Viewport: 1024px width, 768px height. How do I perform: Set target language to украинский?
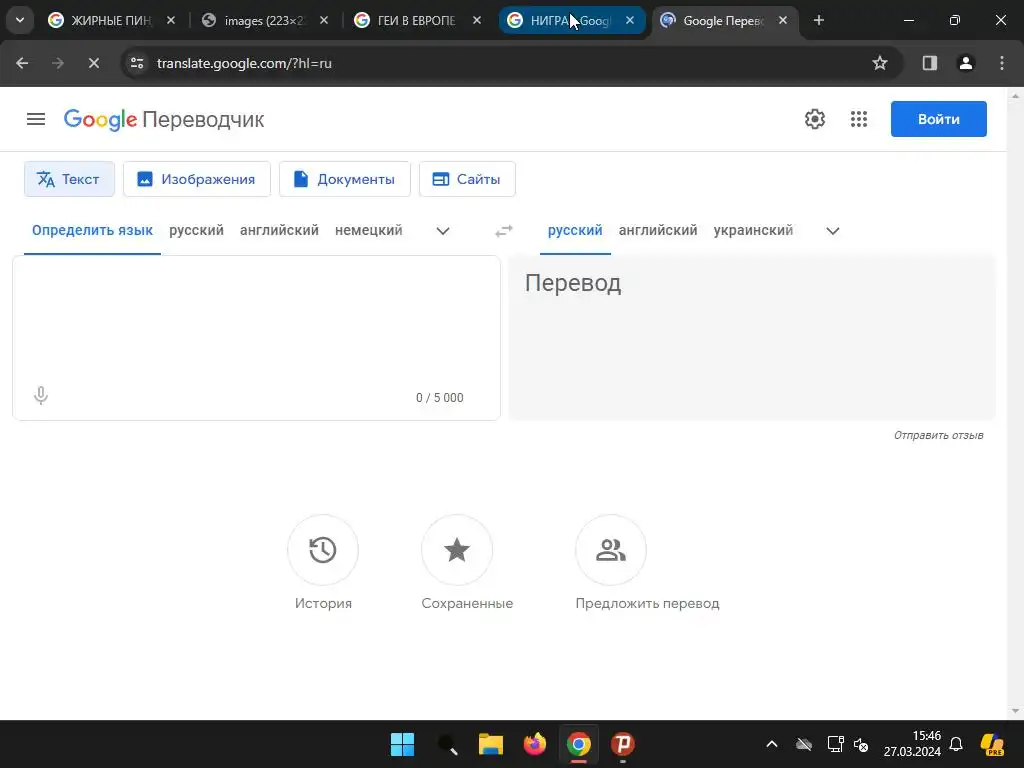[753, 231]
